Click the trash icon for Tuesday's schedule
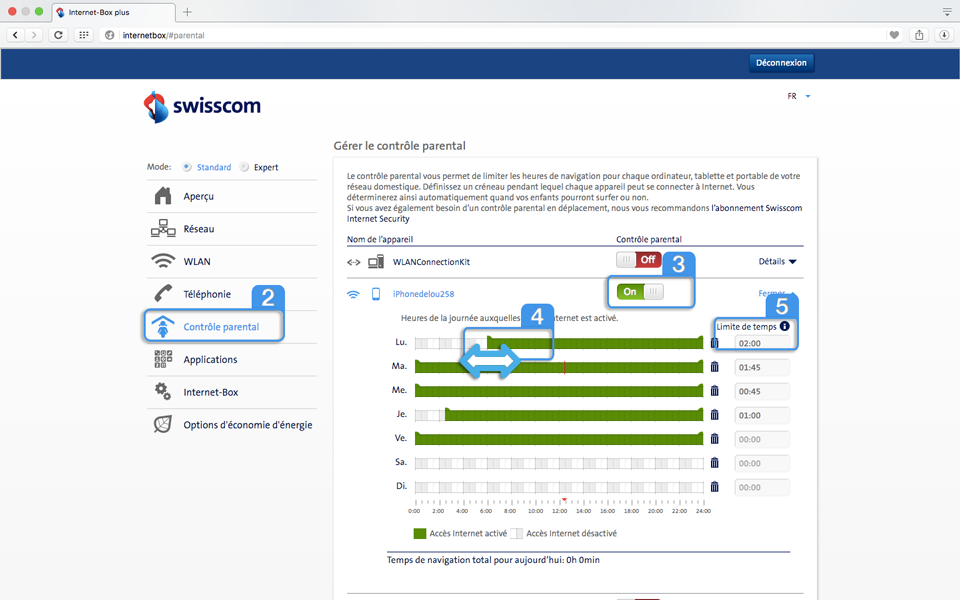960x600 pixels. click(x=714, y=367)
